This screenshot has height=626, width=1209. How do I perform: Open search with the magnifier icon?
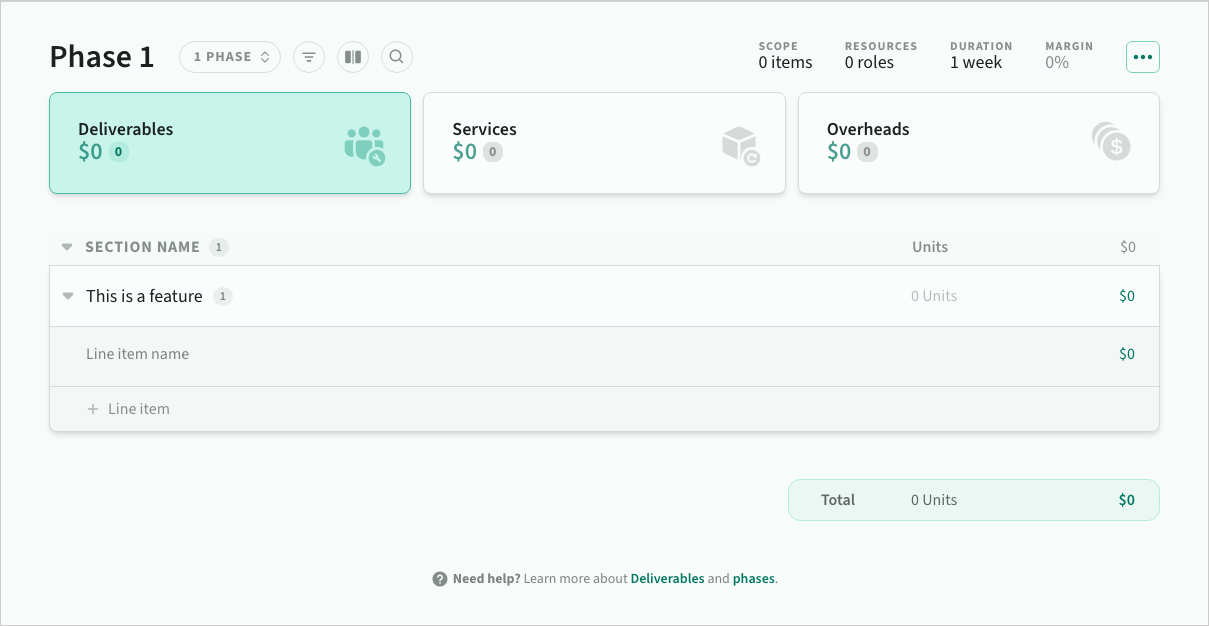(397, 57)
